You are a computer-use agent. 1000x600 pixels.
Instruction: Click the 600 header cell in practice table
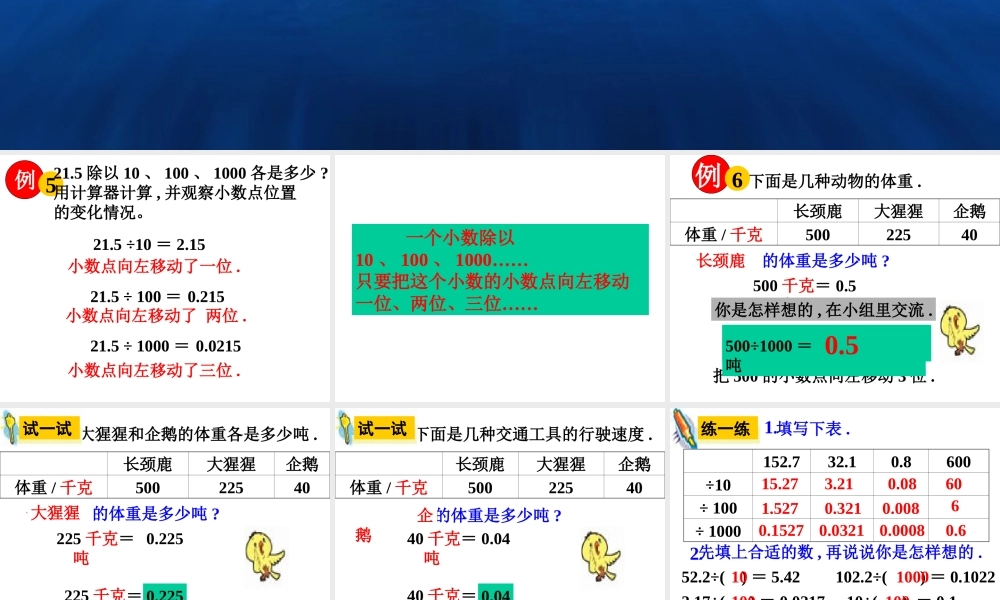958,462
